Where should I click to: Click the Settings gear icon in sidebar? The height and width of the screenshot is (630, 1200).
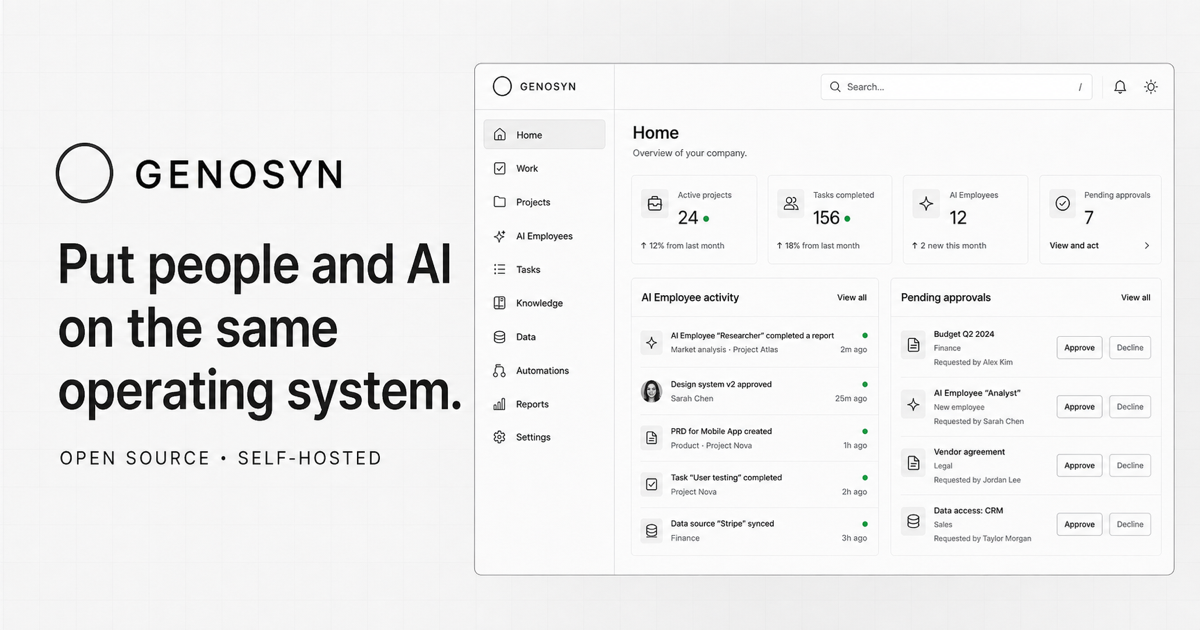[x=500, y=437]
